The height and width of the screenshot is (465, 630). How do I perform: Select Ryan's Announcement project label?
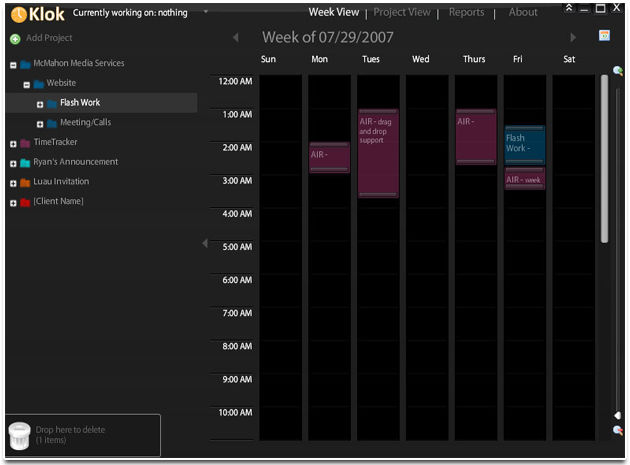(x=76, y=162)
